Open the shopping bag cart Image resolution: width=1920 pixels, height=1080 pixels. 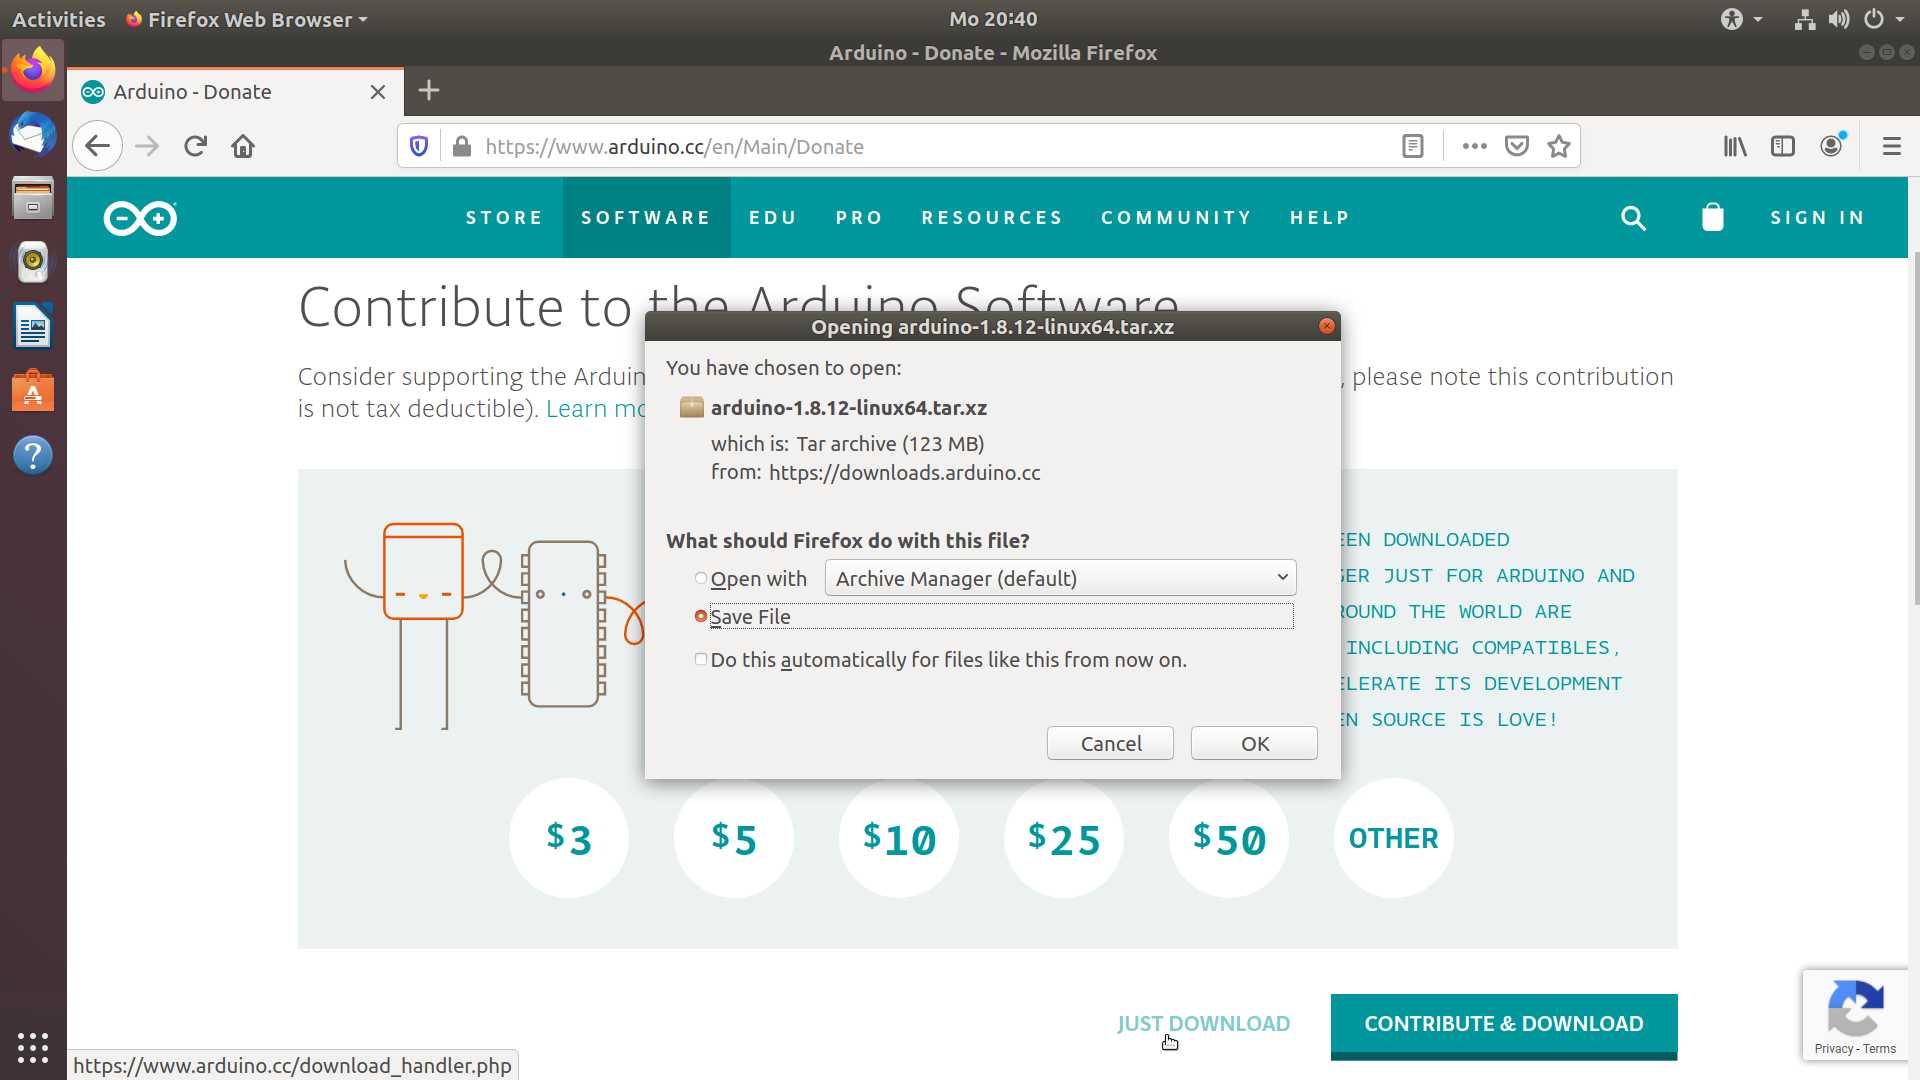(1713, 217)
